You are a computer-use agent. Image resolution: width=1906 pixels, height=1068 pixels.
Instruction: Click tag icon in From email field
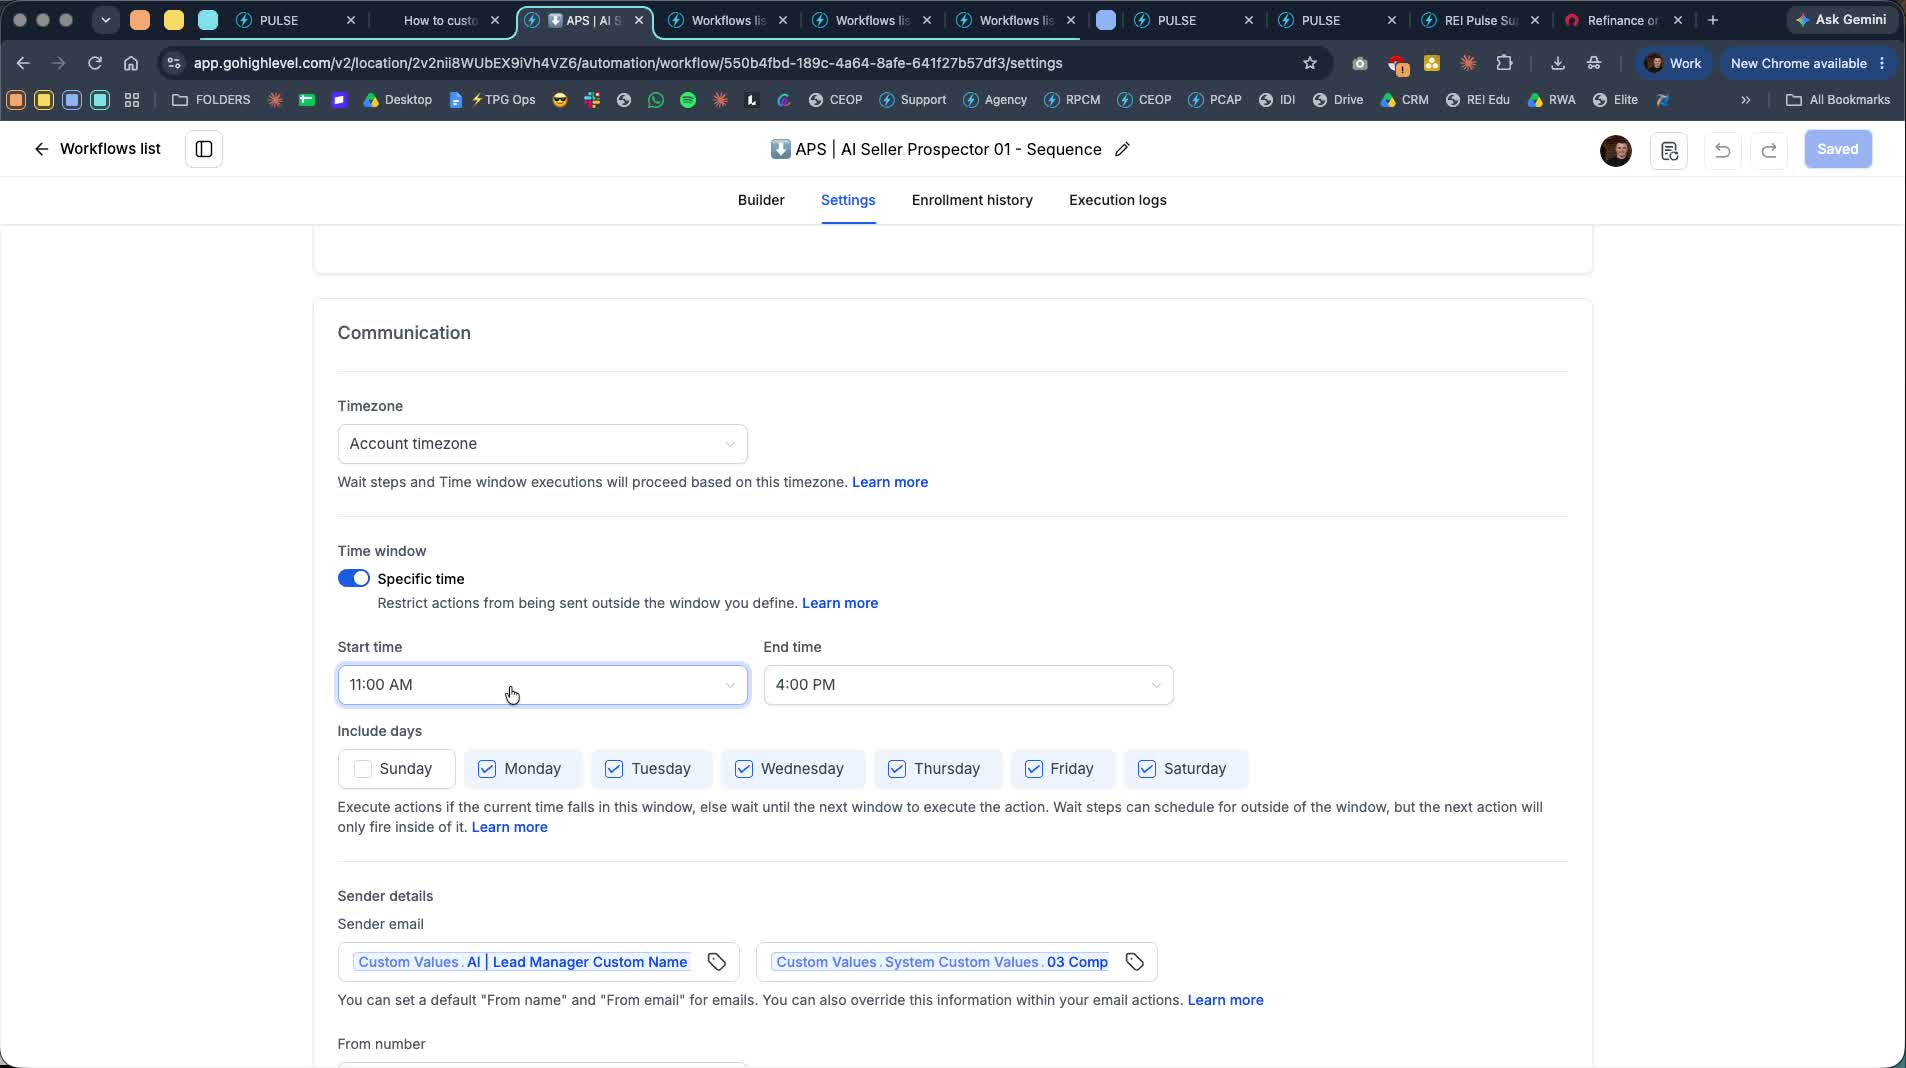(1135, 962)
